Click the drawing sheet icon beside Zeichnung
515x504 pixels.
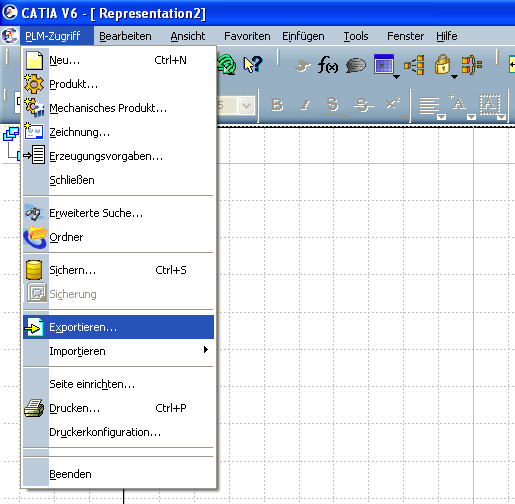pyautogui.click(x=34, y=131)
